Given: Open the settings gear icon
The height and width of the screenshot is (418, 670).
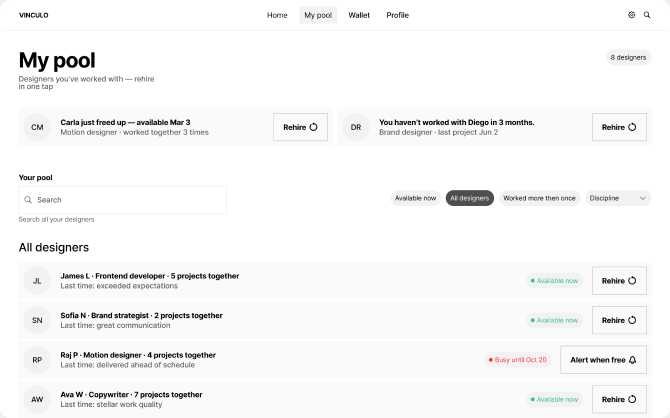Looking at the screenshot, I should [631, 15].
